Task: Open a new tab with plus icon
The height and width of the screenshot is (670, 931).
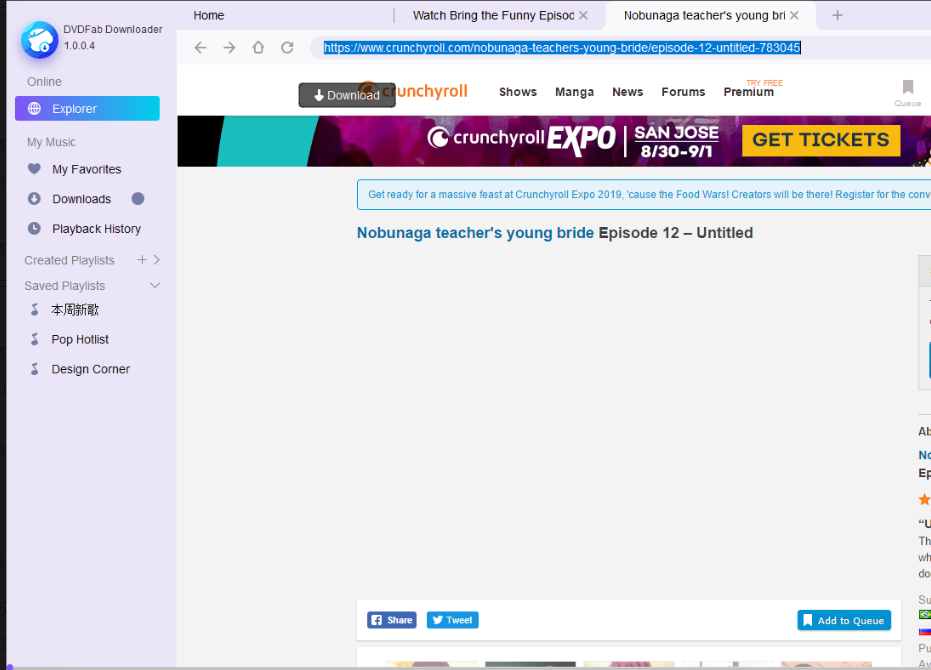Action: point(837,15)
